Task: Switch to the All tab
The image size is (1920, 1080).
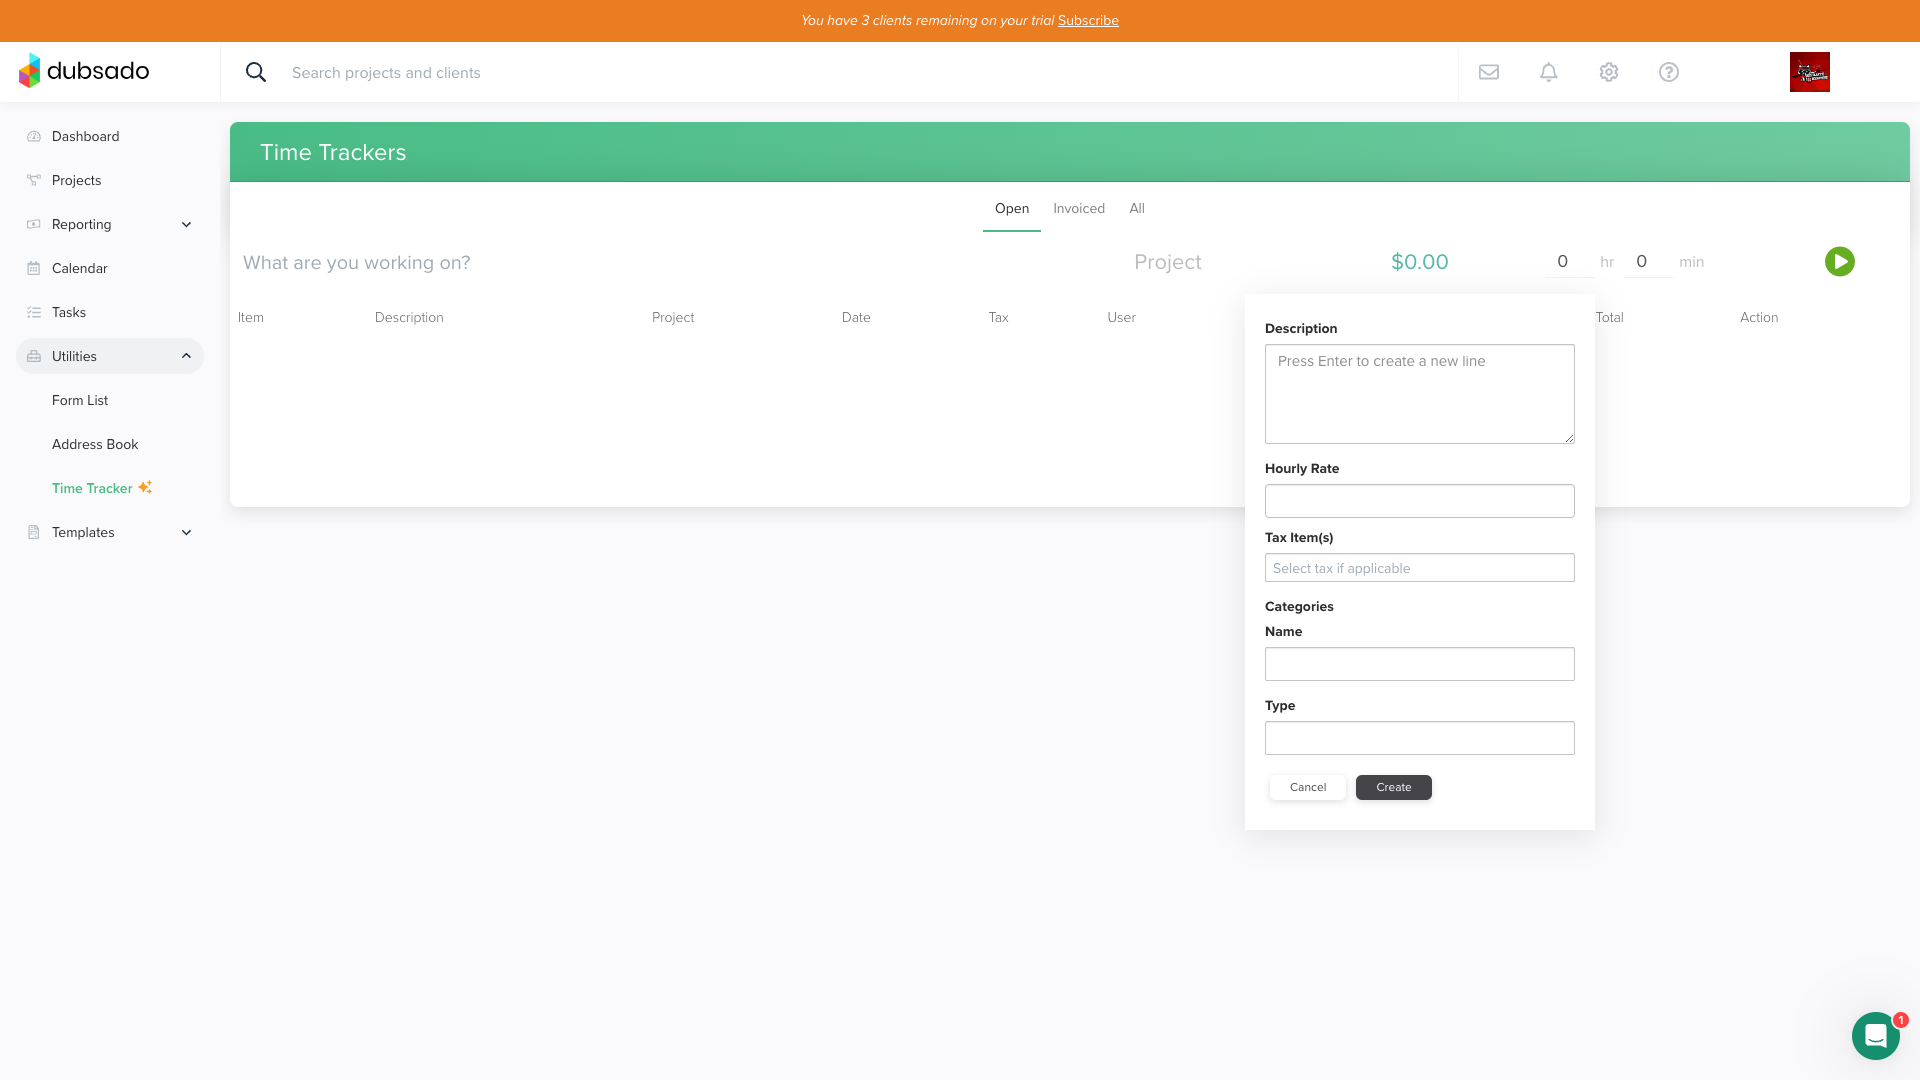Action: (1137, 208)
